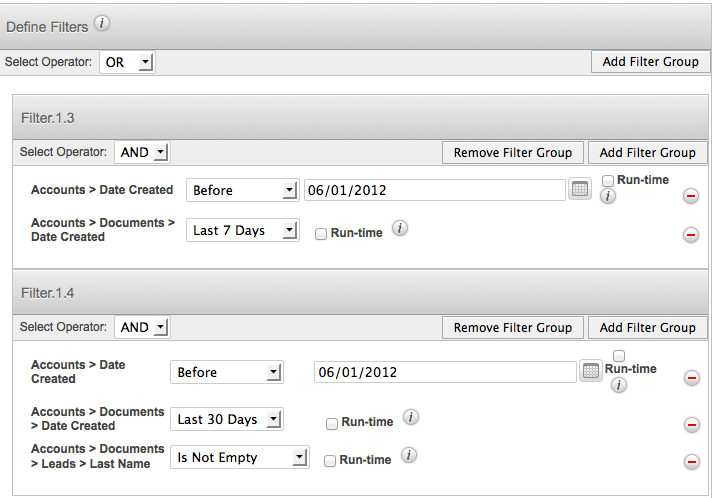Click the 06/01/2012 date field in Filter.1.4

(445, 372)
